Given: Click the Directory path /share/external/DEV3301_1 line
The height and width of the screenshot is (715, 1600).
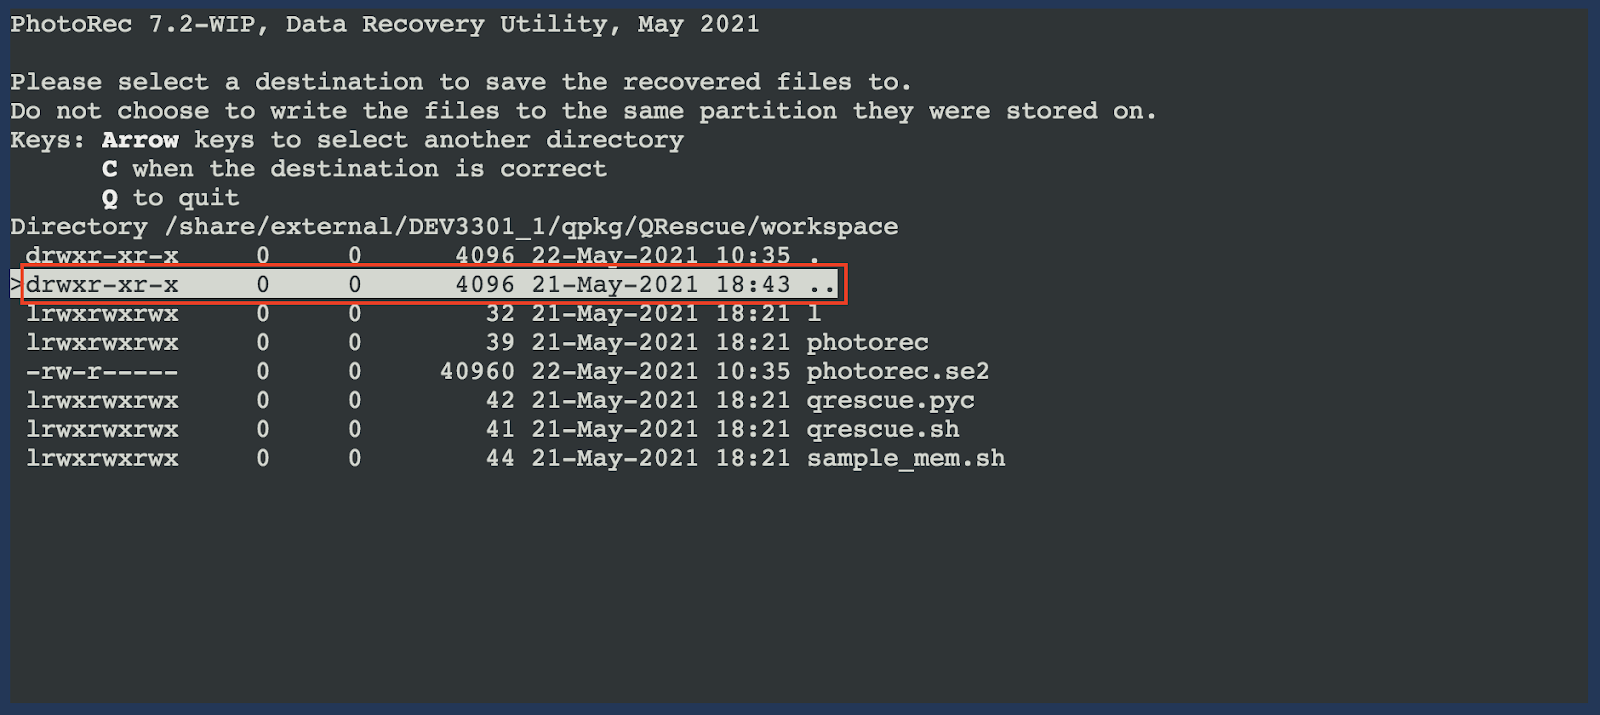Looking at the screenshot, I should click(x=454, y=227).
